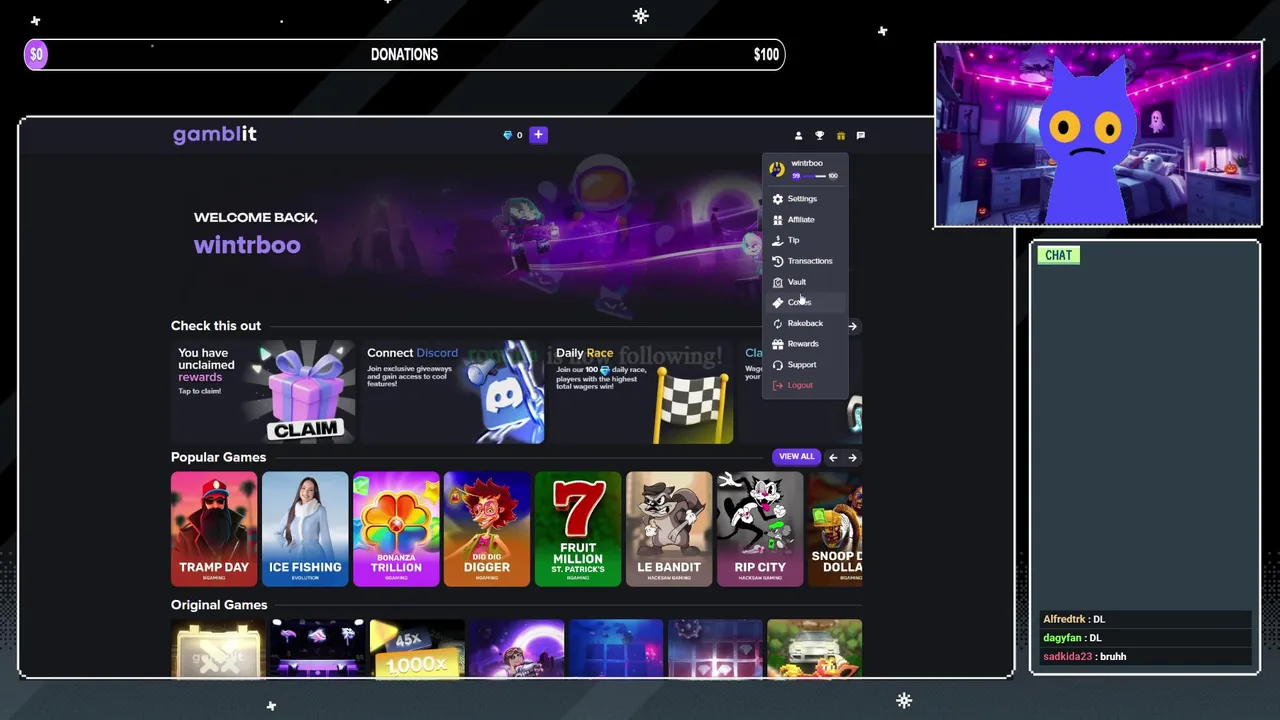
Task: Click the View All popular games button
Action: (796, 457)
